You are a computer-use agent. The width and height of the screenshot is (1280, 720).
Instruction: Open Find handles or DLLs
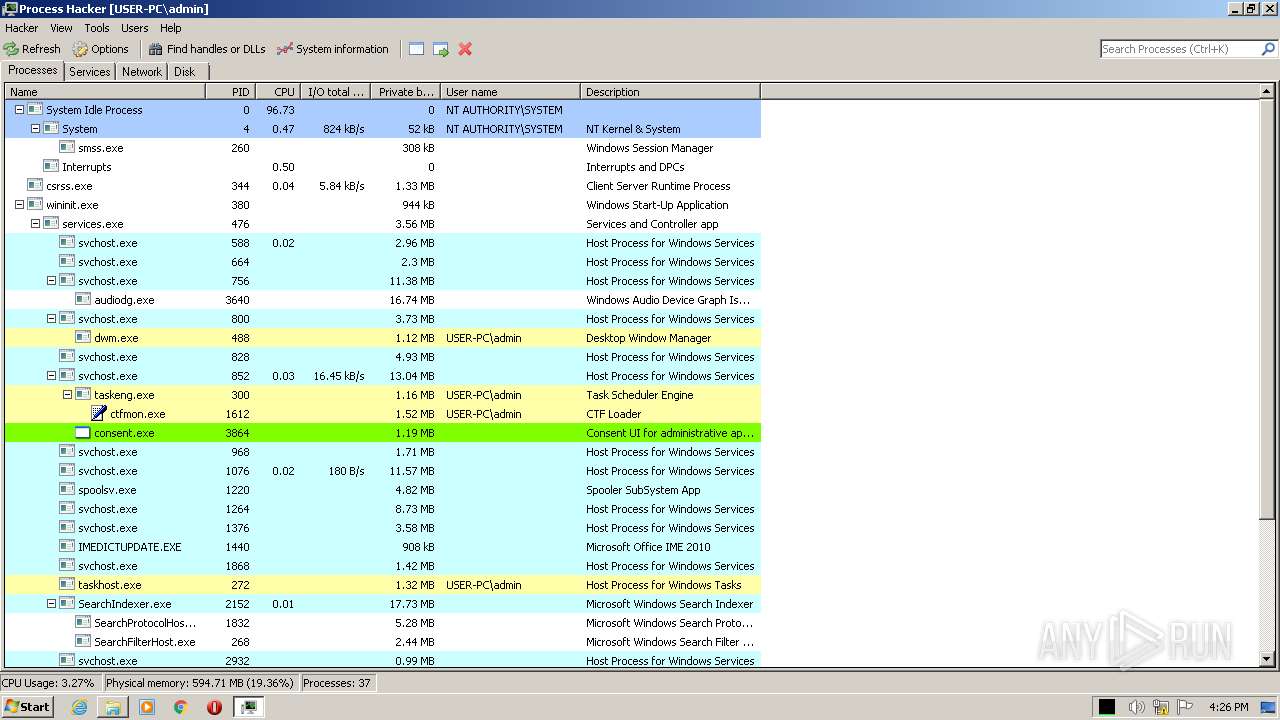(207, 49)
